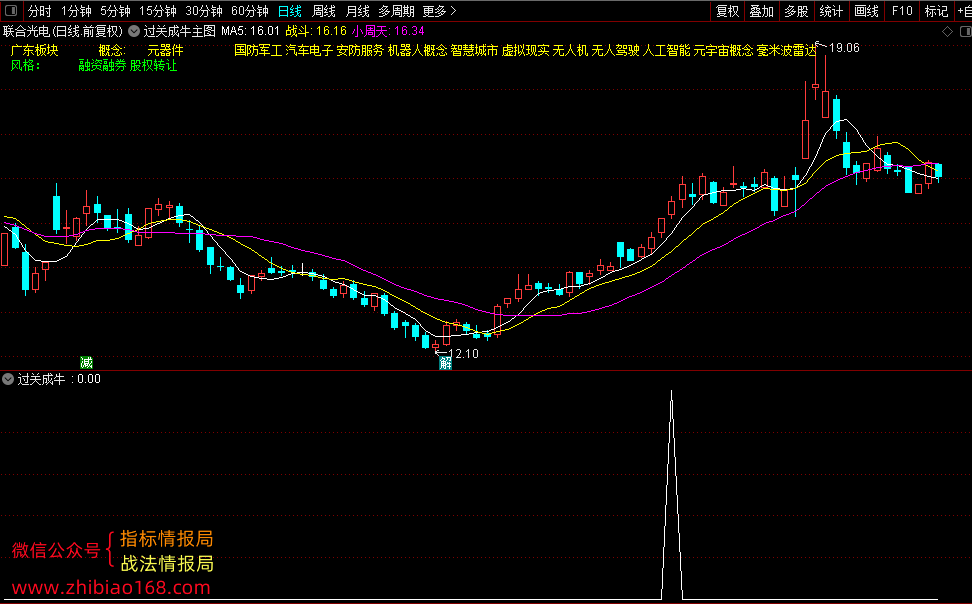The height and width of the screenshot is (604, 972).
Task: Click the green 减 marker below the chart
Action: tap(86, 363)
